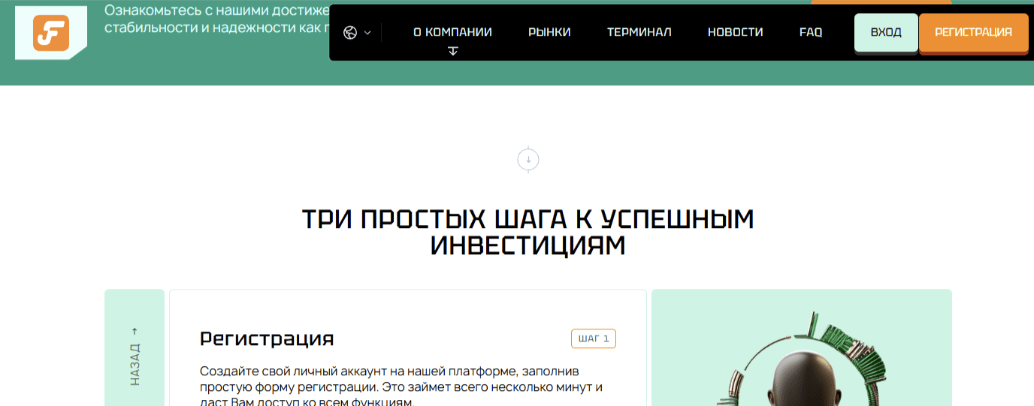
Task: Open the О КОМПАНИИ menu
Action: pyautogui.click(x=452, y=32)
